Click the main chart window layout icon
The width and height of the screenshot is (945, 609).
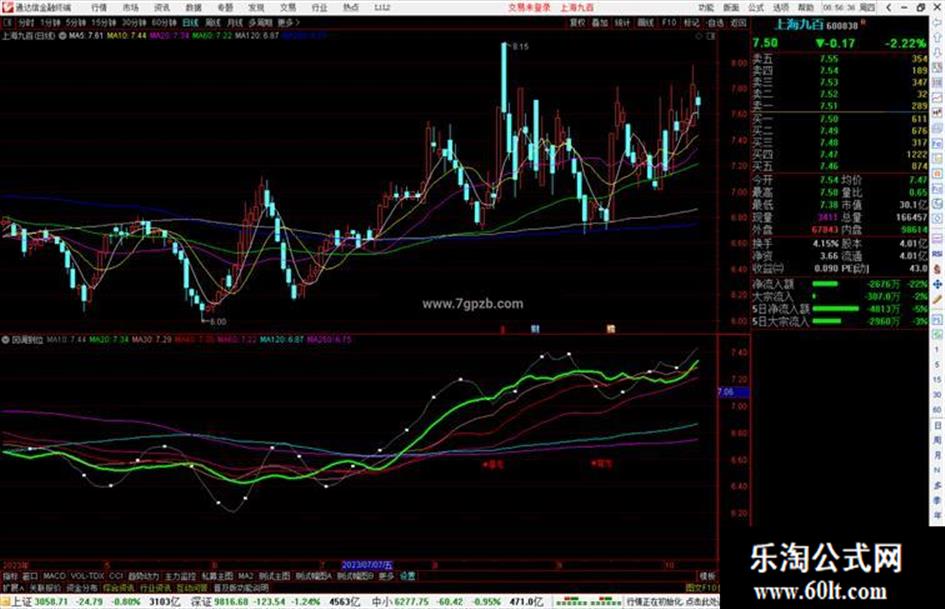tap(711, 36)
